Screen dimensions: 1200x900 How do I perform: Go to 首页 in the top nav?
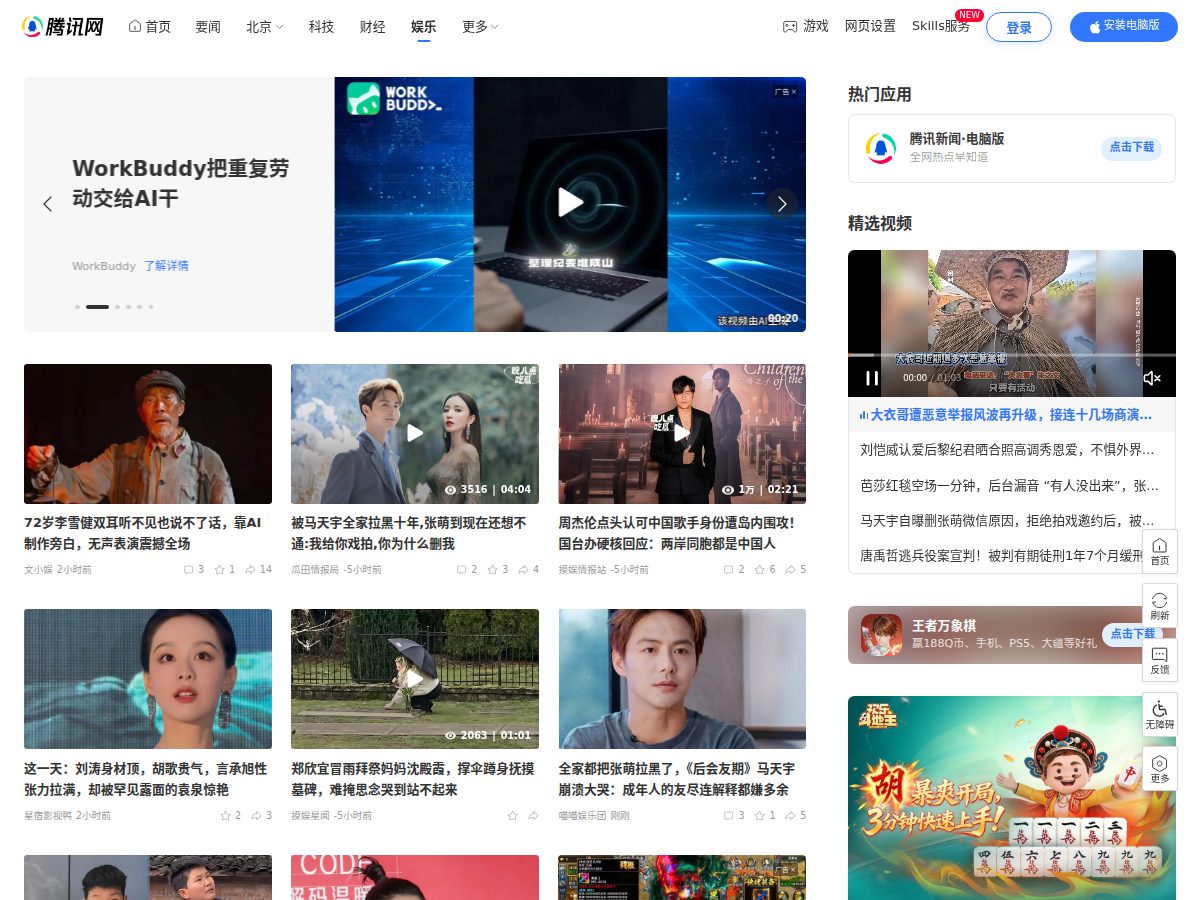point(150,27)
